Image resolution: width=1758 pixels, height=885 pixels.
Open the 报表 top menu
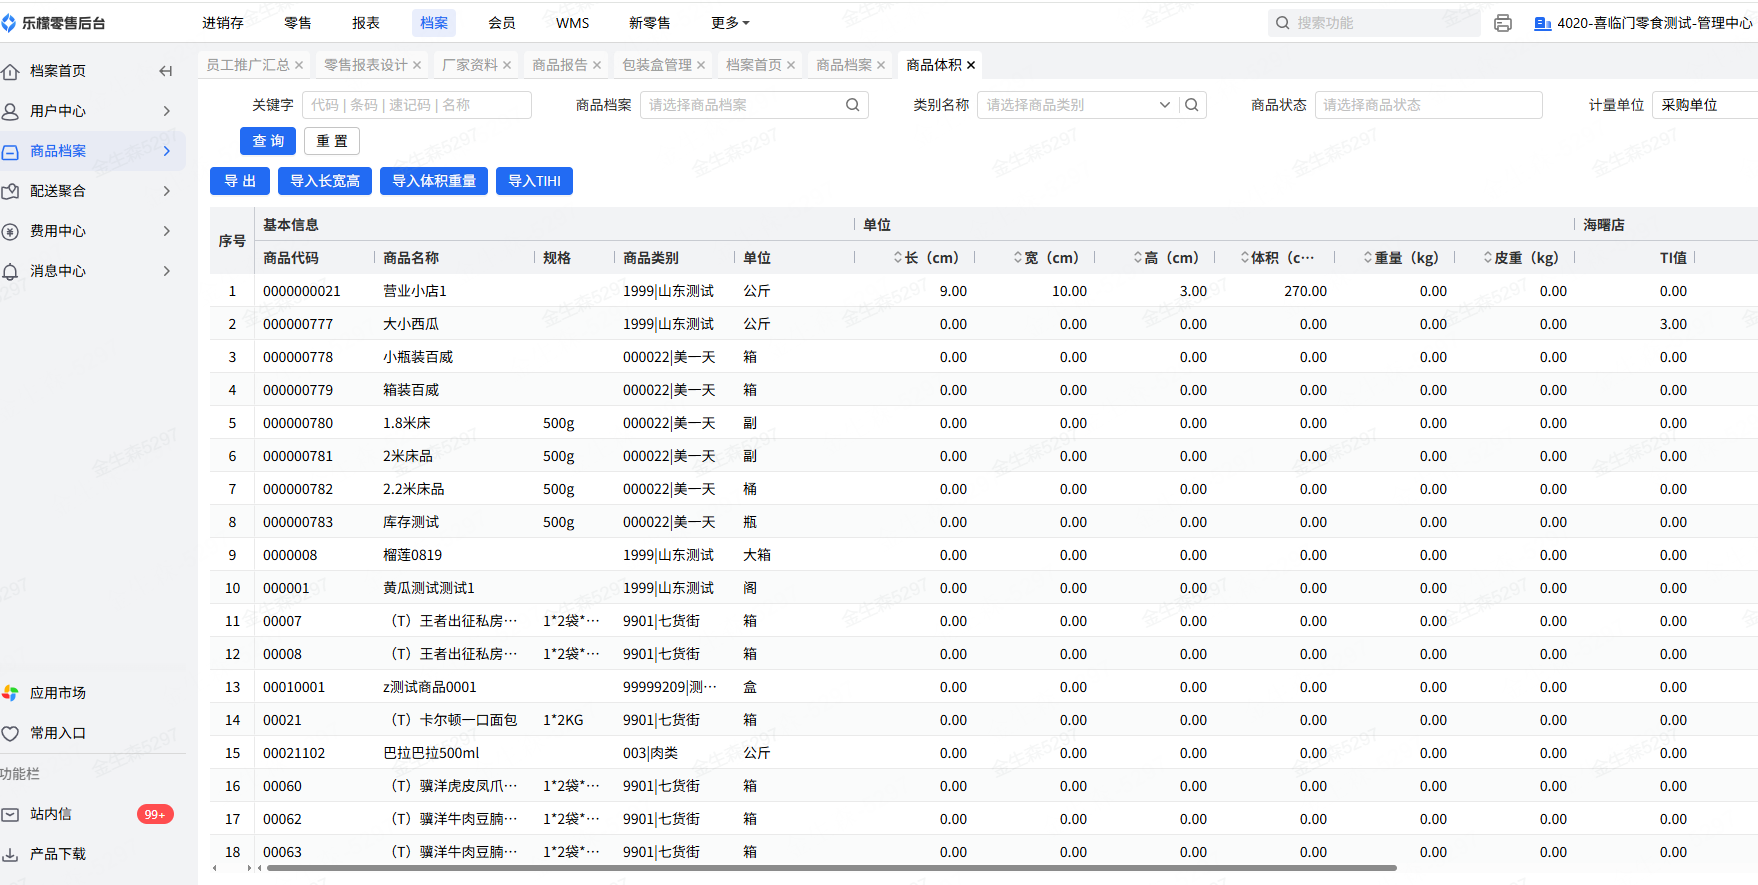pos(366,23)
